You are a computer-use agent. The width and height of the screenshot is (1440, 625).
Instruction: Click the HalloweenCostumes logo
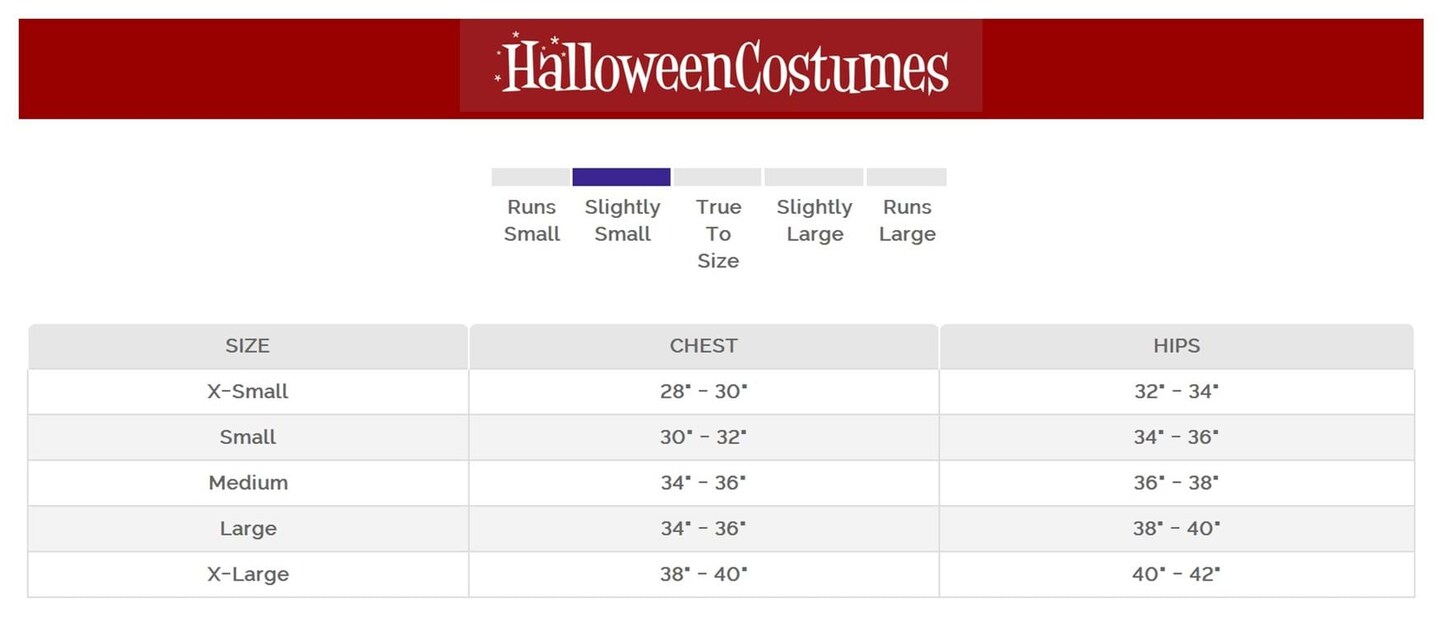[721, 67]
